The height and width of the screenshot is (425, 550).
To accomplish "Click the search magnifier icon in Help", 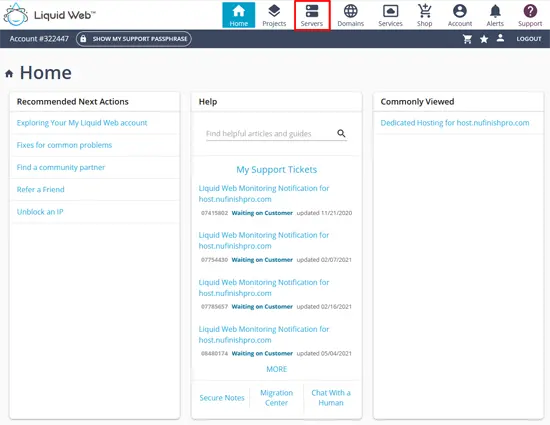I will click(x=341, y=133).
